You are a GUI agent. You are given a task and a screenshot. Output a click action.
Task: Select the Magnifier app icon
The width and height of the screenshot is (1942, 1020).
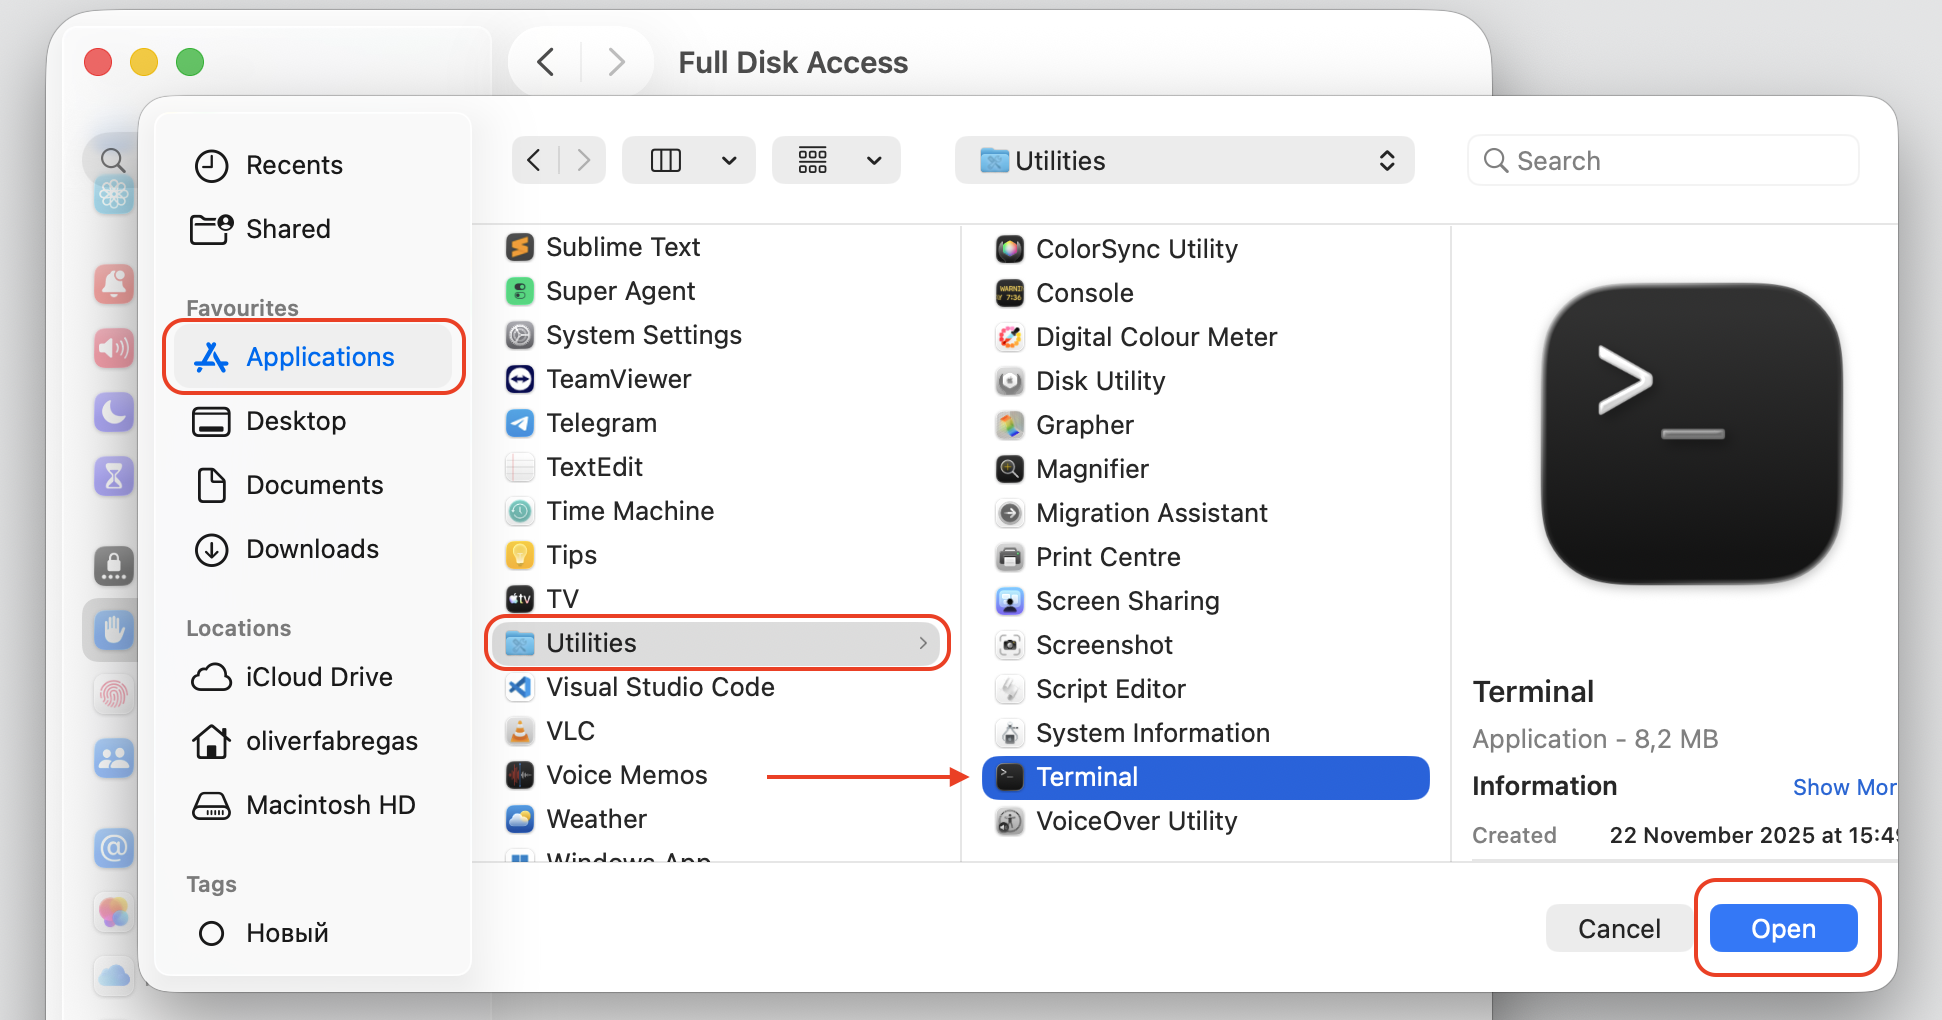(x=1010, y=469)
